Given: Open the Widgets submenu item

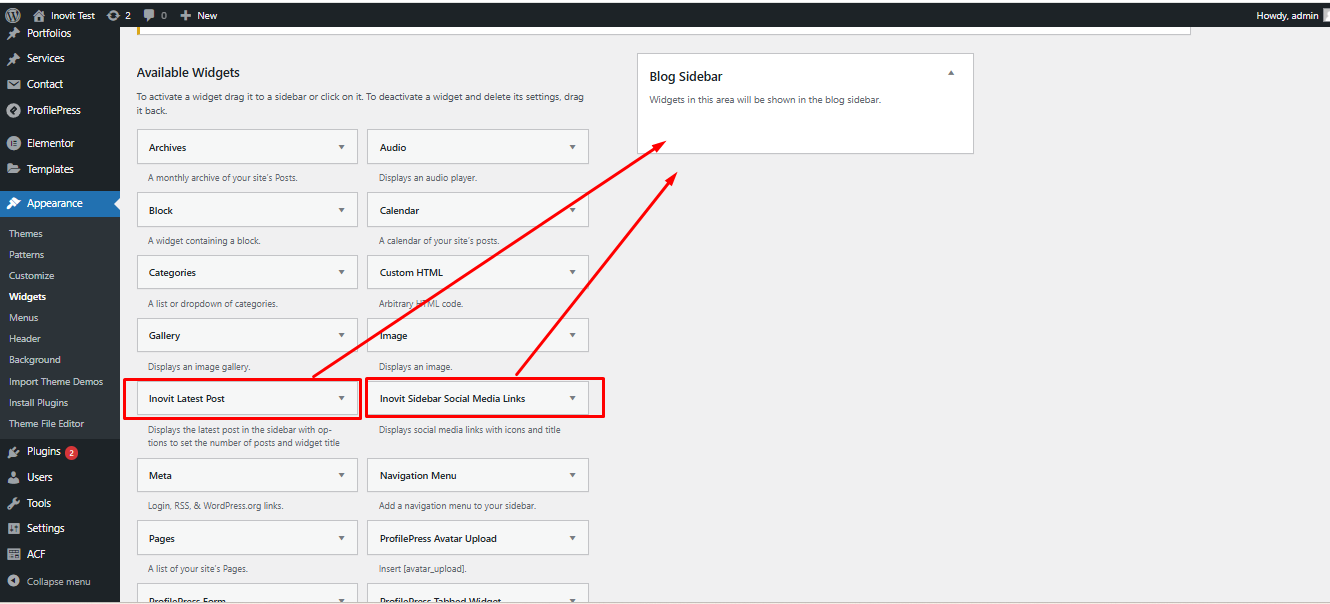Looking at the screenshot, I should point(28,296).
